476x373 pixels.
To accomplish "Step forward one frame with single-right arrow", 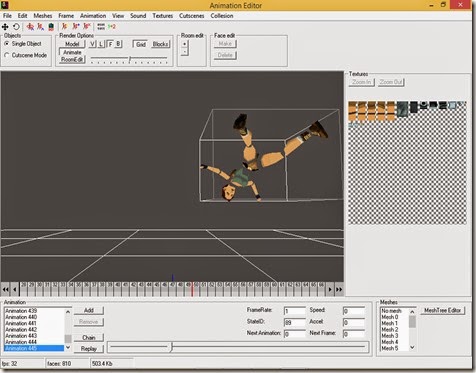I will [330, 289].
